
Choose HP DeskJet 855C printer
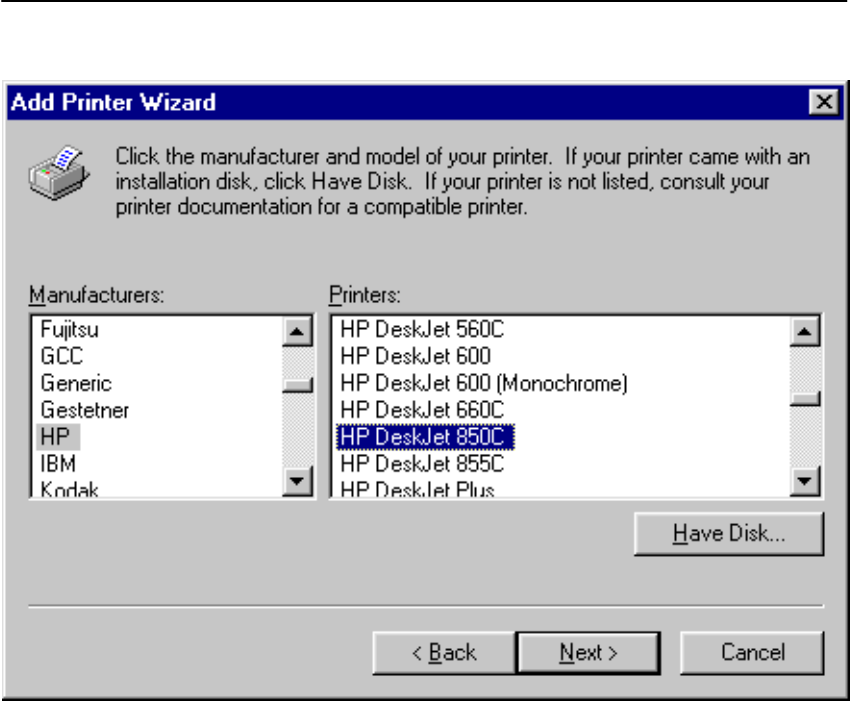pos(422,464)
